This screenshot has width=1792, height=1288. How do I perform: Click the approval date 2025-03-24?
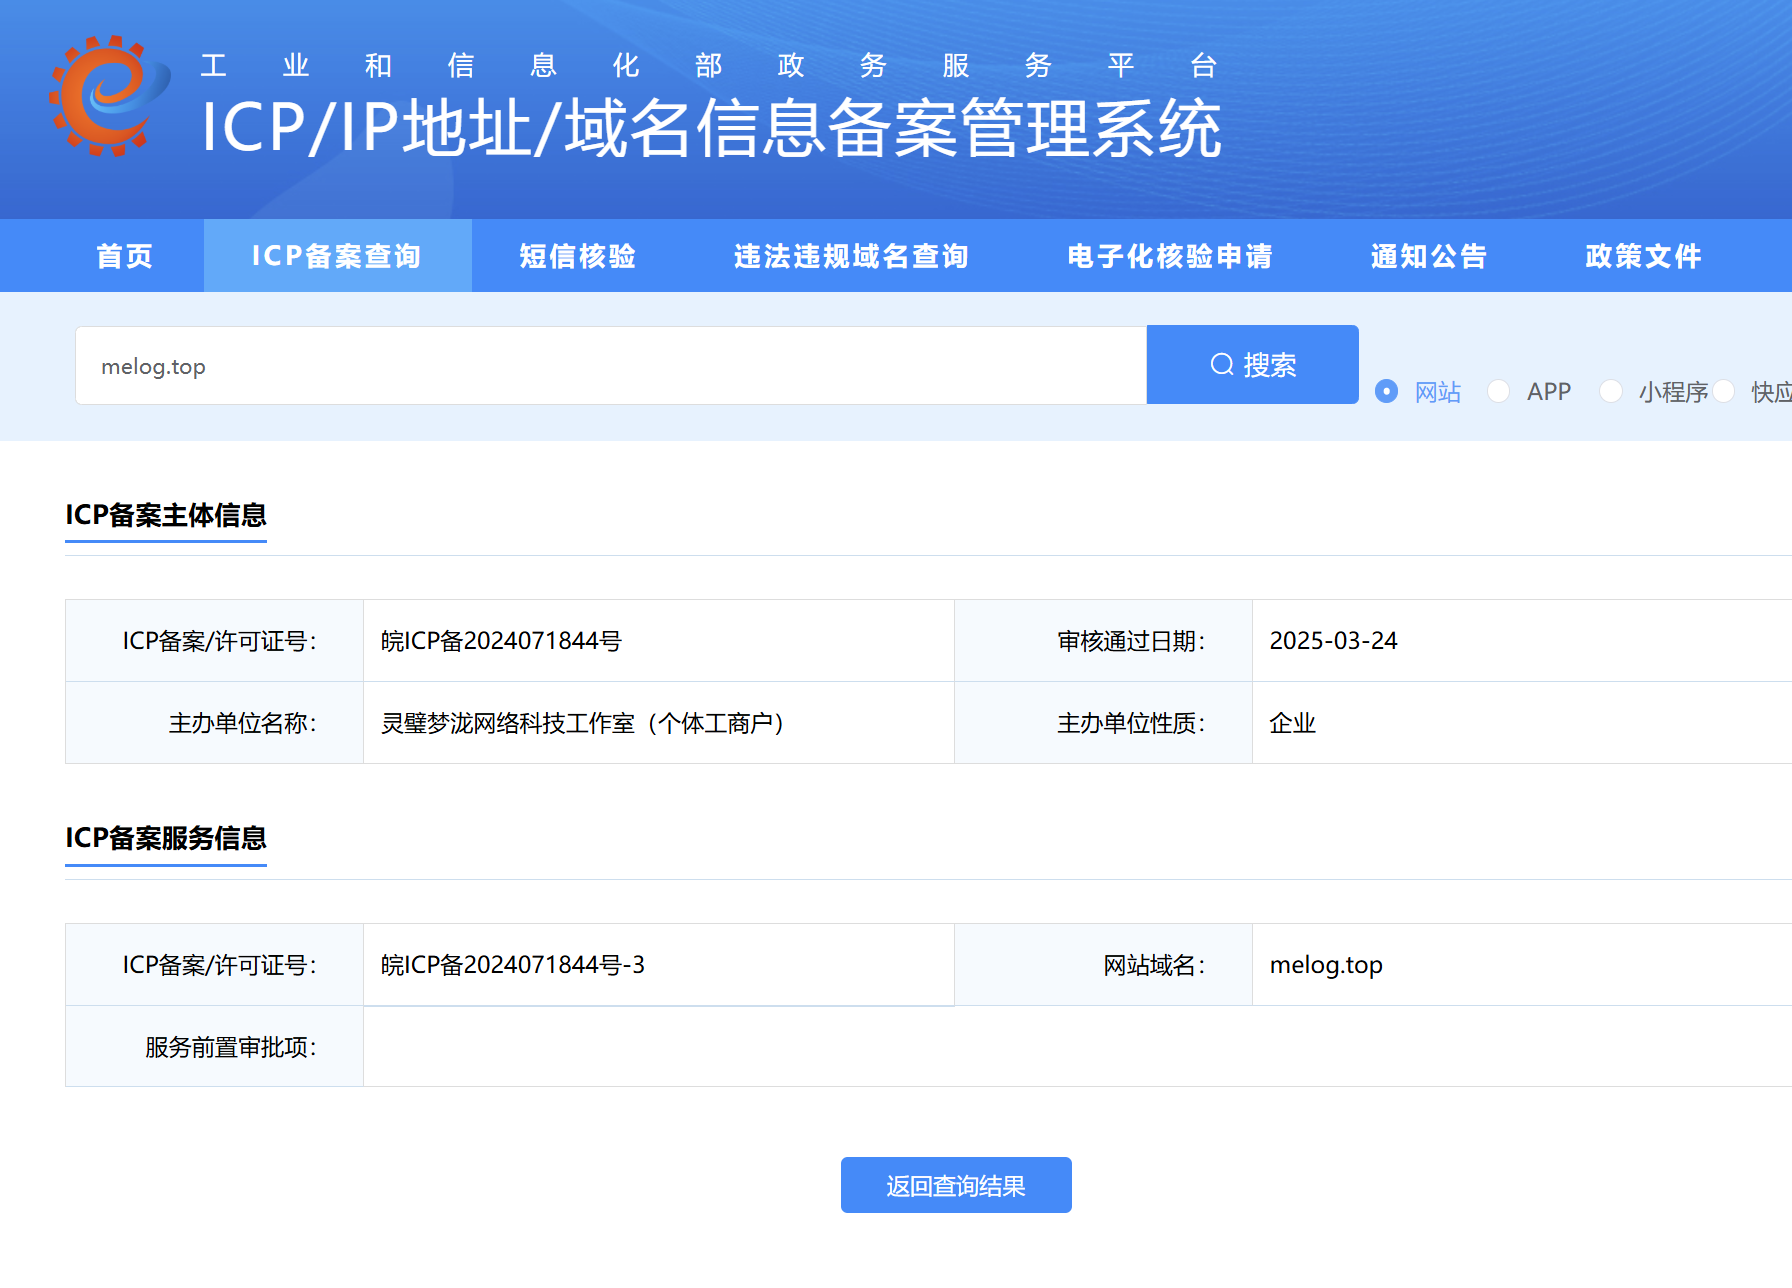click(x=1333, y=641)
